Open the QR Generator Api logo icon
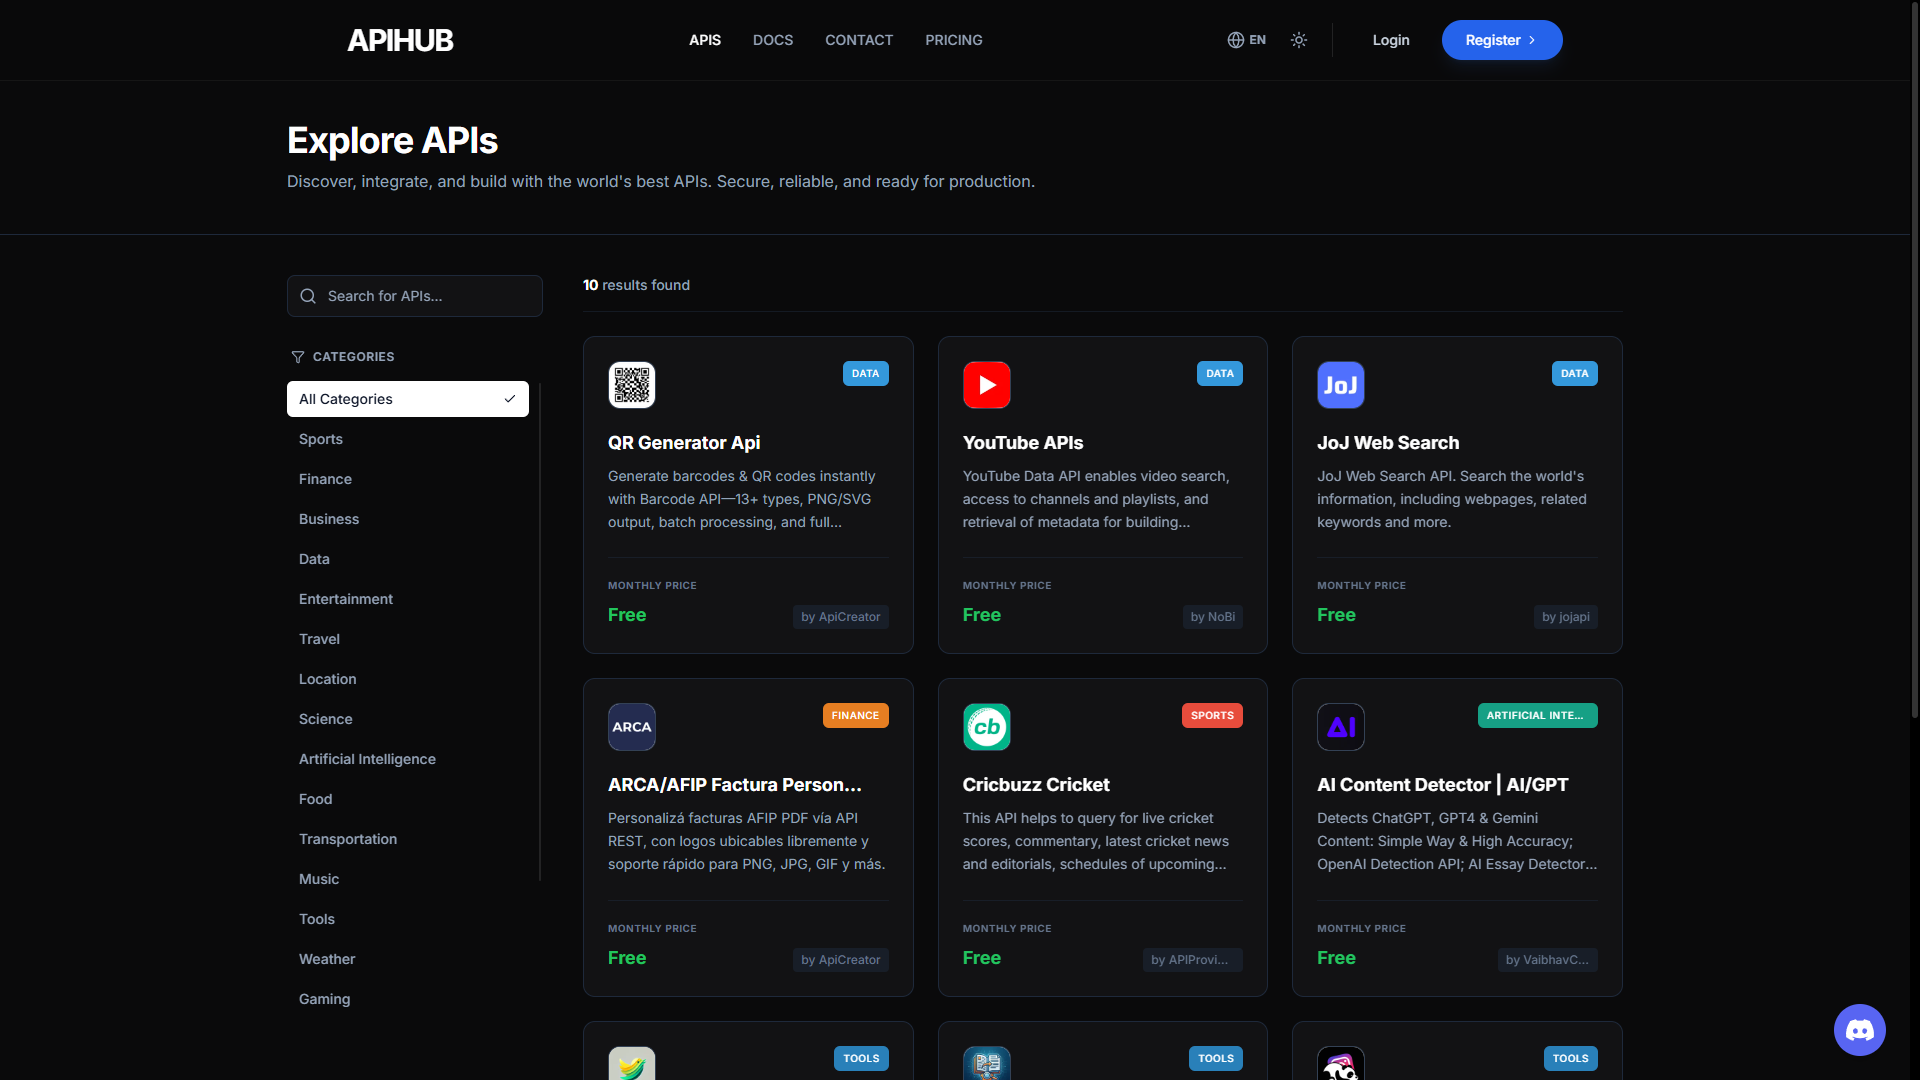Screen dimensions: 1920x1080 [631, 384]
